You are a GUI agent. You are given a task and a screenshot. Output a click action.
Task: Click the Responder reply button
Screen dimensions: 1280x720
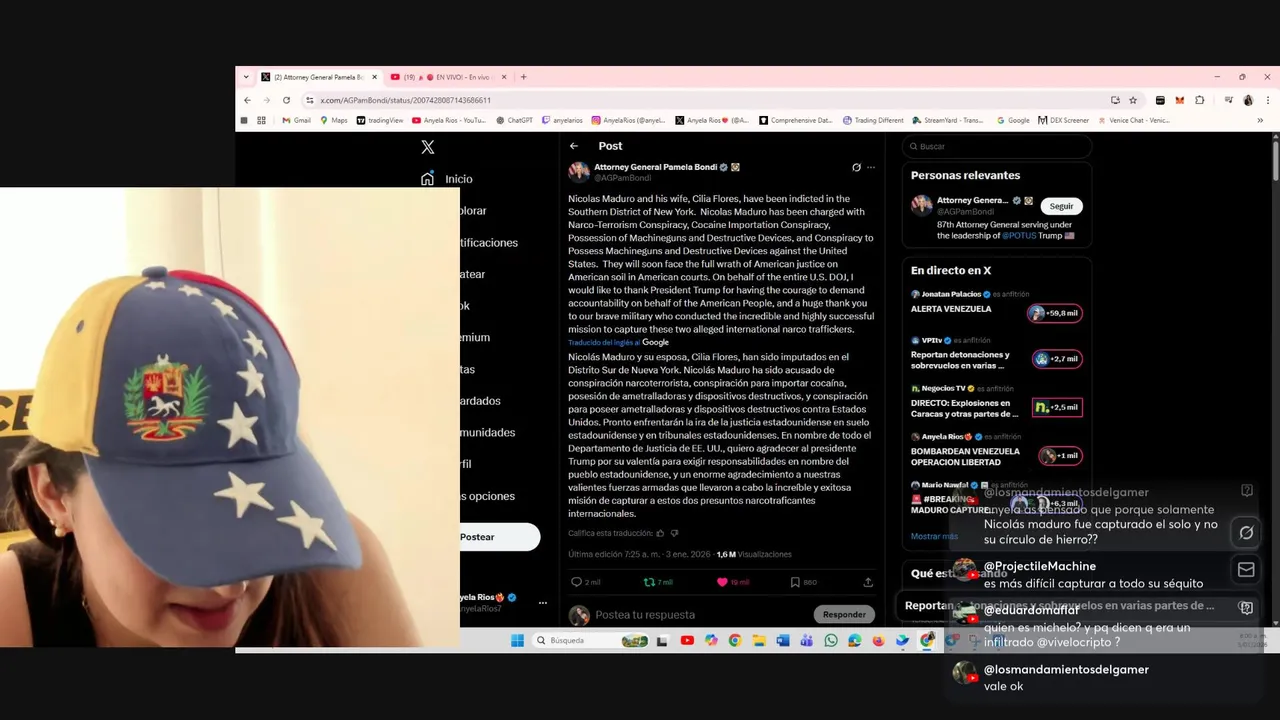coord(845,614)
